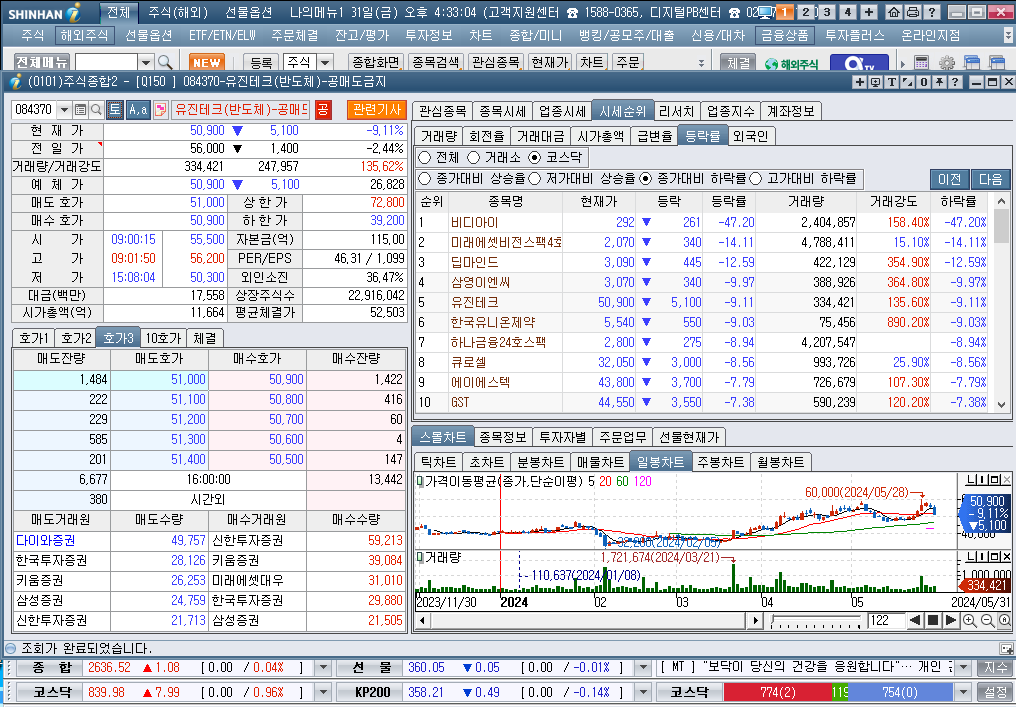The width and height of the screenshot is (1016, 707).
Task: Click the help question mark icon
Action: click(x=932, y=12)
